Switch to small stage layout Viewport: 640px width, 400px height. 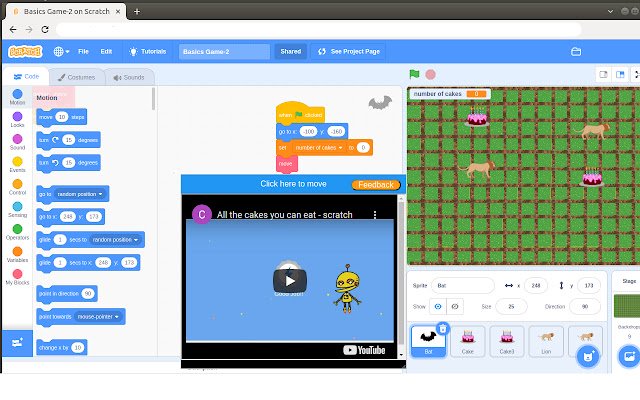coord(603,74)
